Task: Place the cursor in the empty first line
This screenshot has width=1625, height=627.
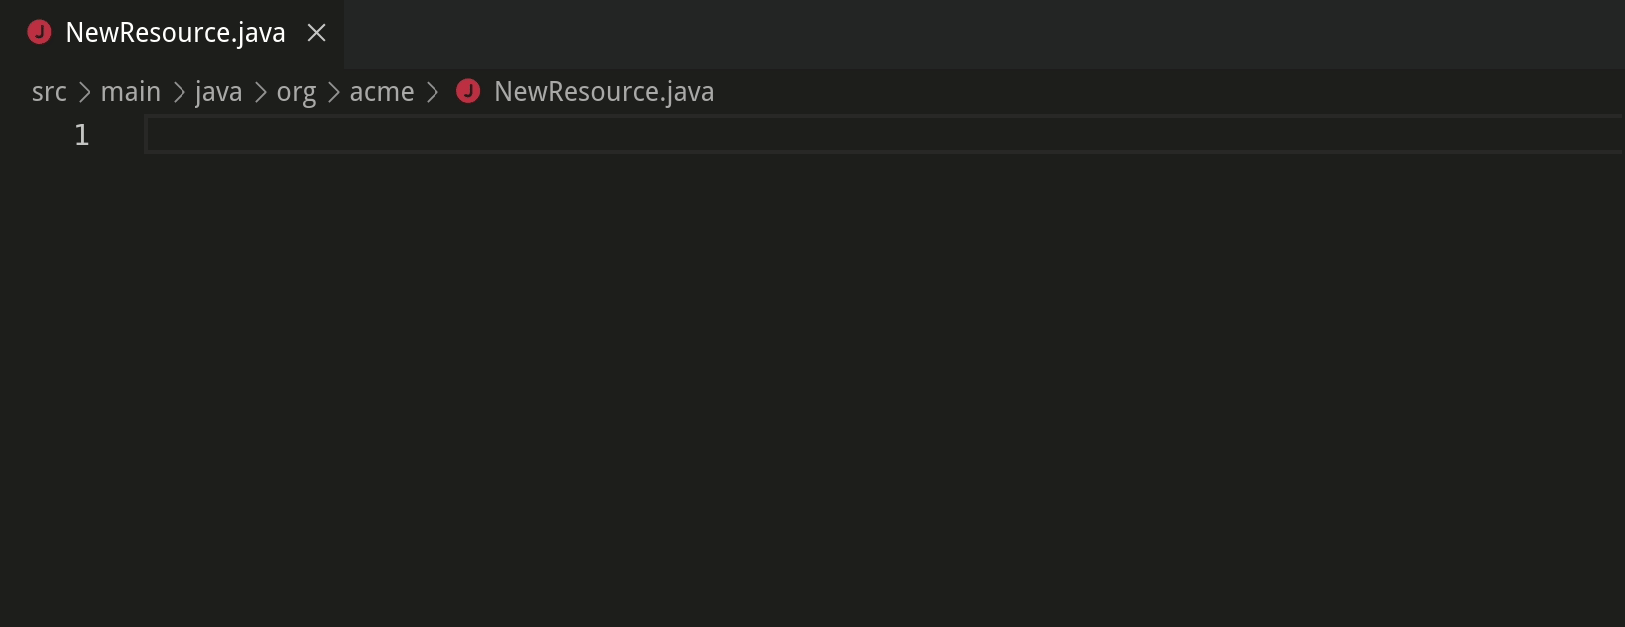Action: point(400,134)
